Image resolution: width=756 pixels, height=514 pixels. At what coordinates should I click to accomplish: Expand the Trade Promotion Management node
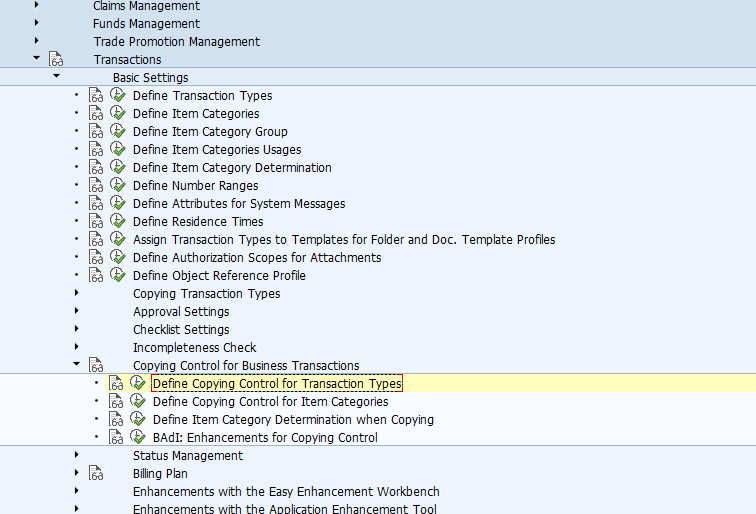coord(36,41)
